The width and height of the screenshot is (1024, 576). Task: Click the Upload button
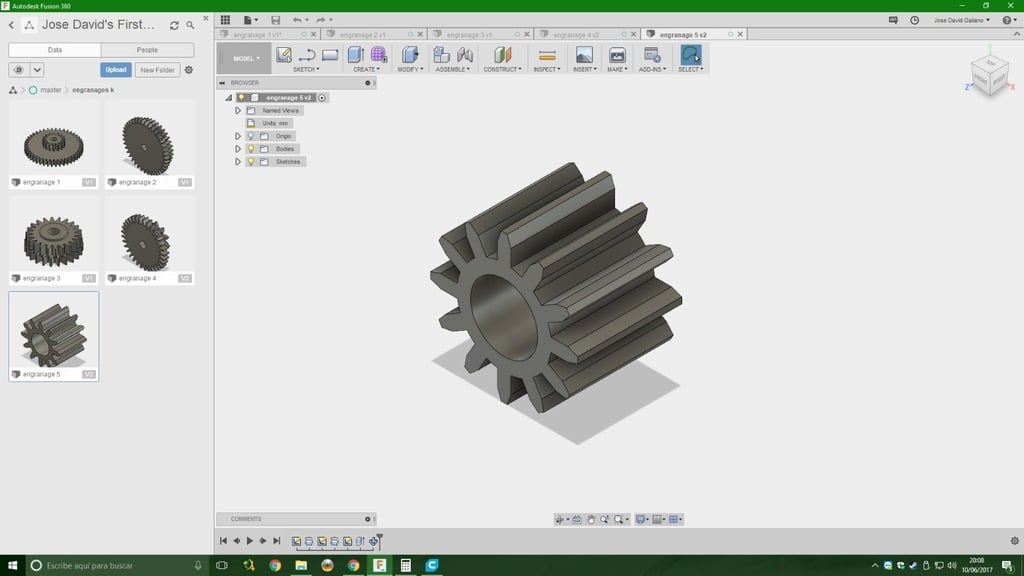(x=116, y=70)
